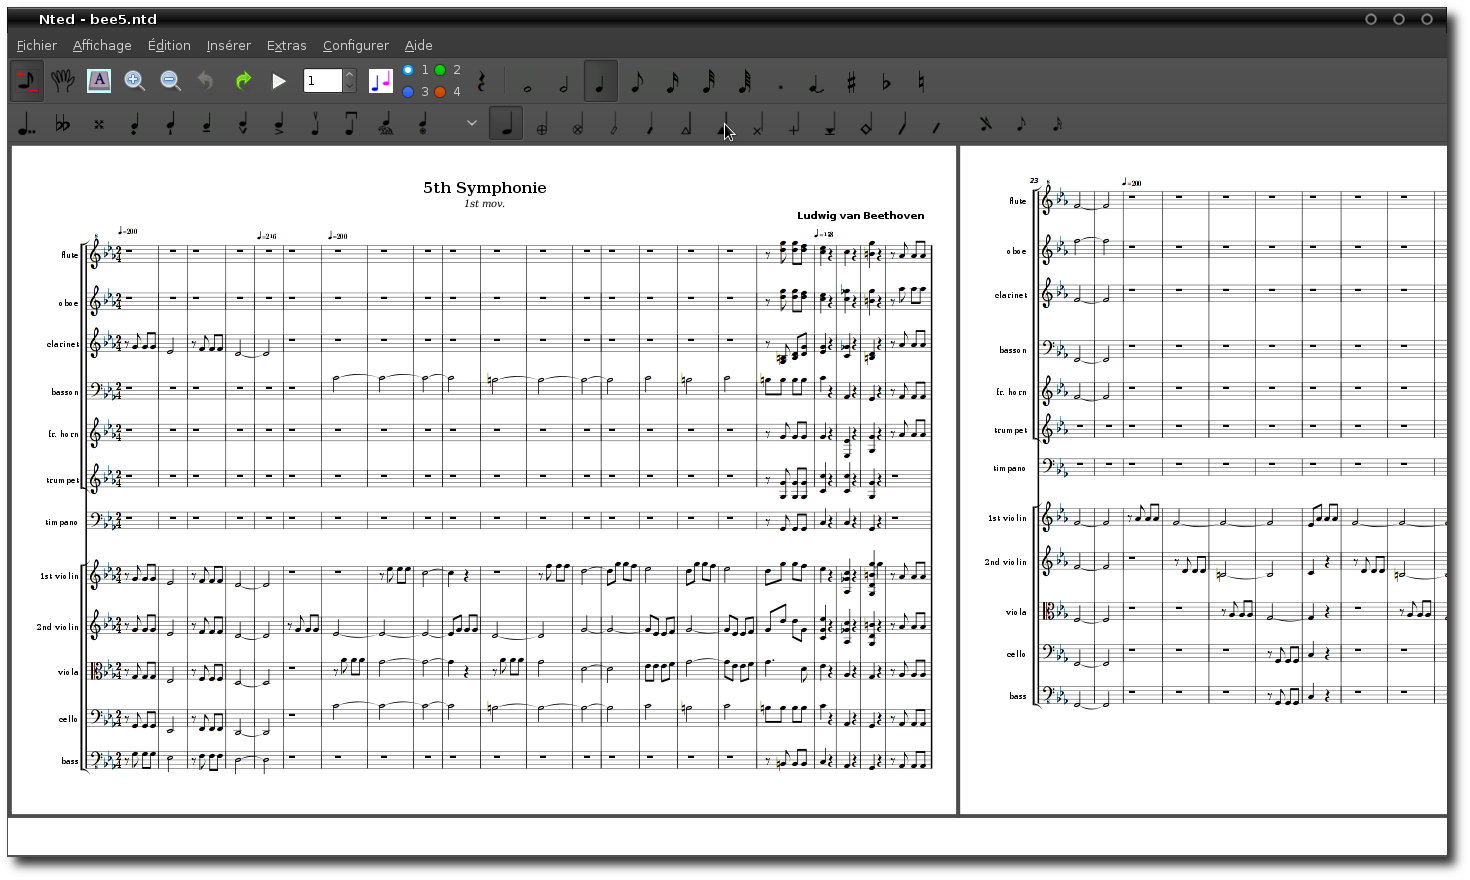
Task: Choose thirty-second note duration
Action: click(708, 83)
